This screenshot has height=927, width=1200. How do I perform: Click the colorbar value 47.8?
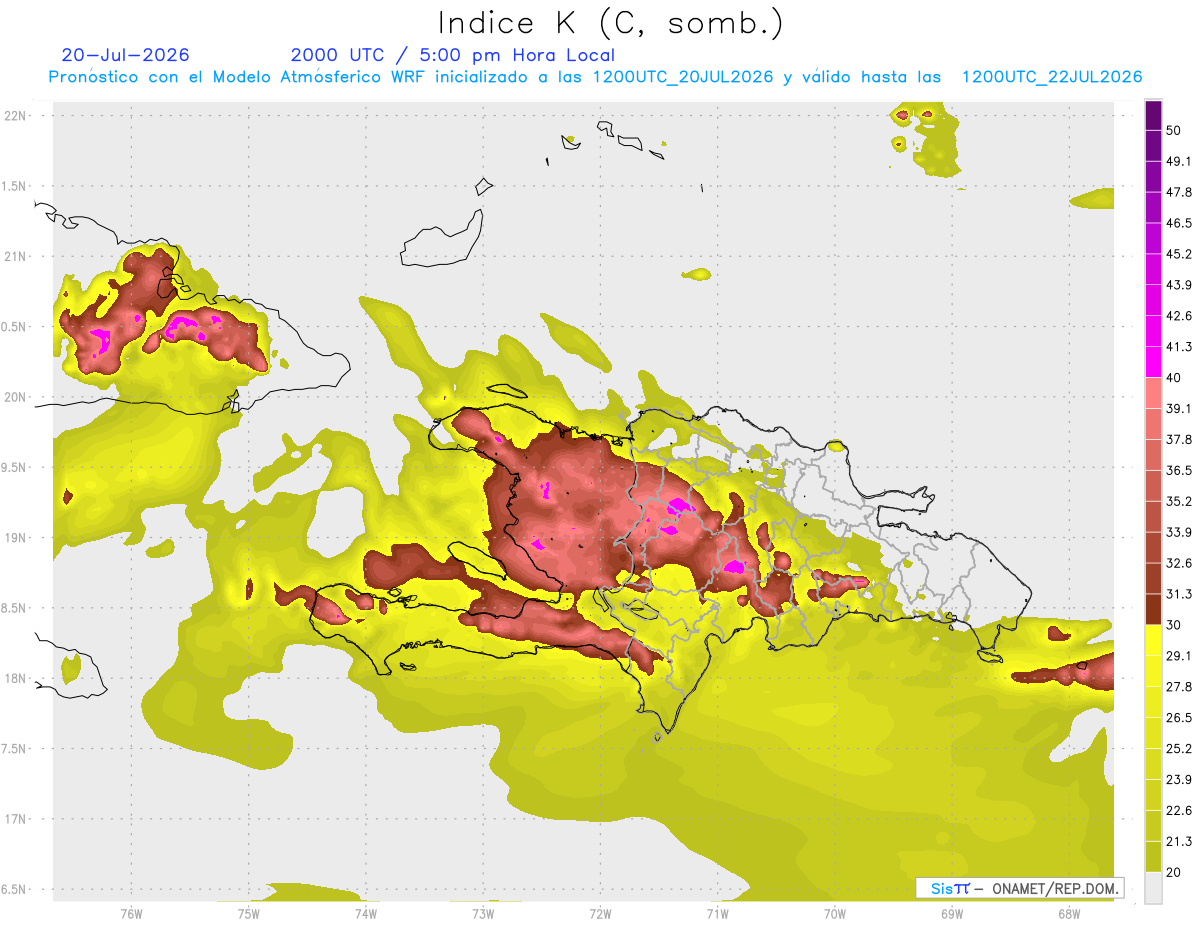pyautogui.click(x=1180, y=192)
